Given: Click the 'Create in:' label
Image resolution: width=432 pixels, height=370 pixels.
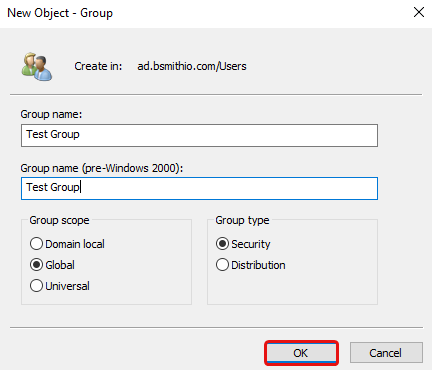Looking at the screenshot, I should 98,66.
